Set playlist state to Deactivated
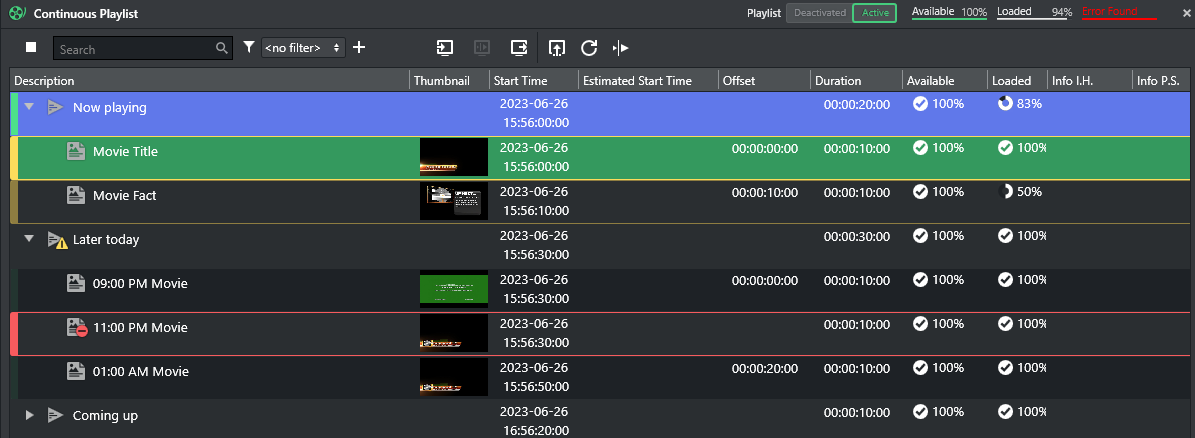This screenshot has width=1195, height=438. tap(818, 13)
